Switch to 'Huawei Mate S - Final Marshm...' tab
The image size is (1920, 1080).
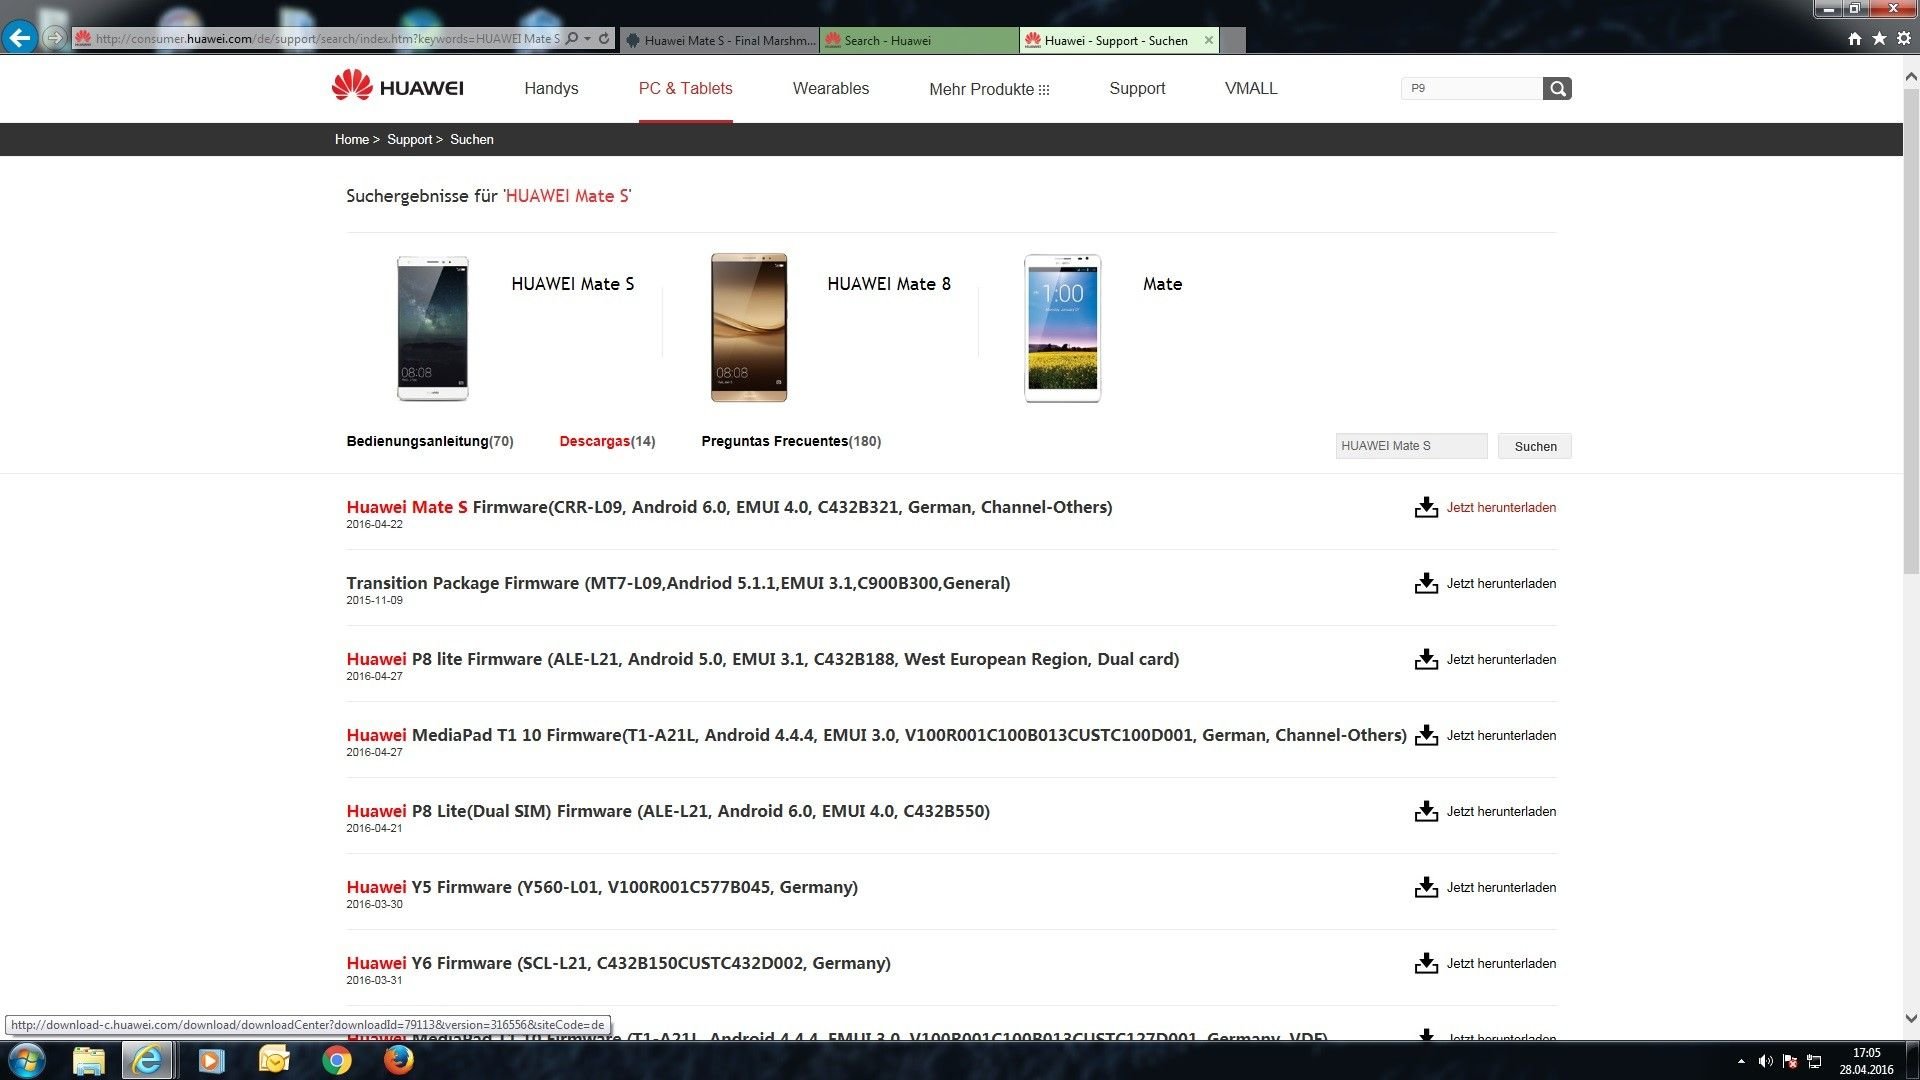coord(719,40)
